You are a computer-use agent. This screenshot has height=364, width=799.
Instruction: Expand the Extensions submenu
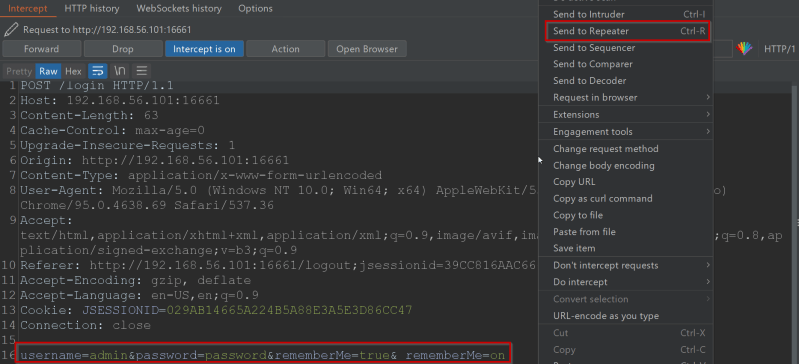pyautogui.click(x=626, y=115)
